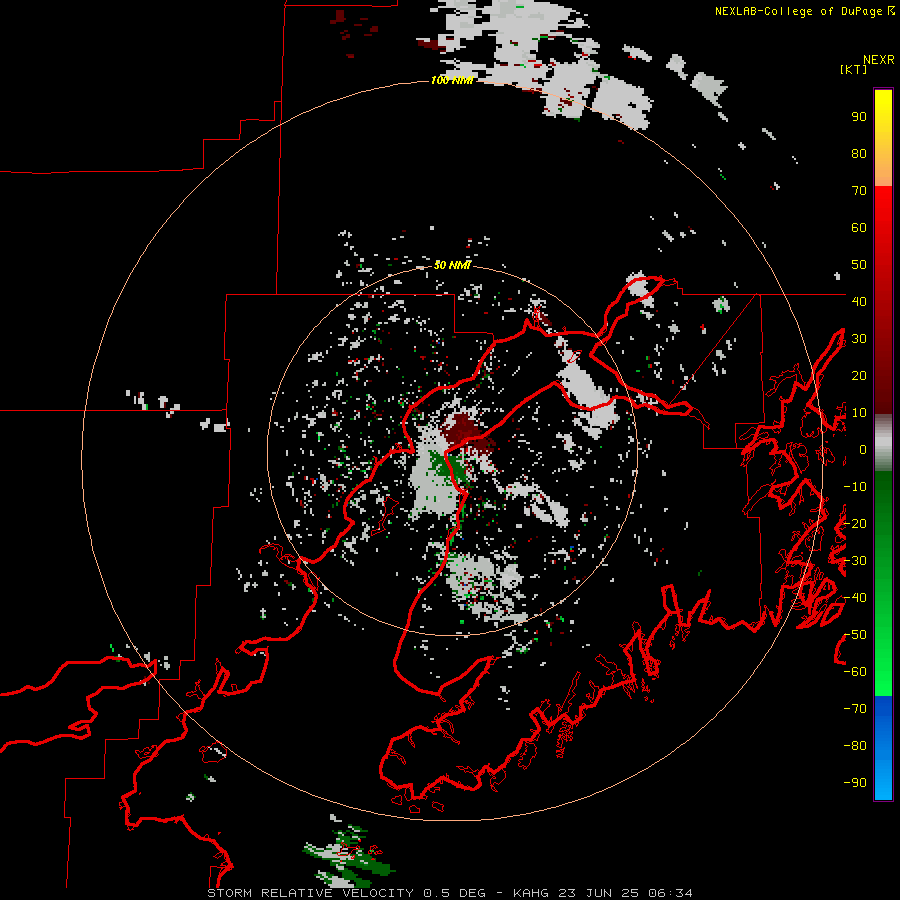
Task: Click the NEXR label above the scale
Action: 879,60
